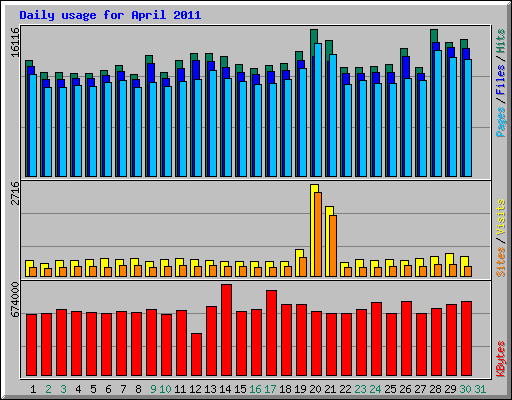Click day 5 on the x-axis
This screenshot has height=400, width=512.
coord(93,389)
